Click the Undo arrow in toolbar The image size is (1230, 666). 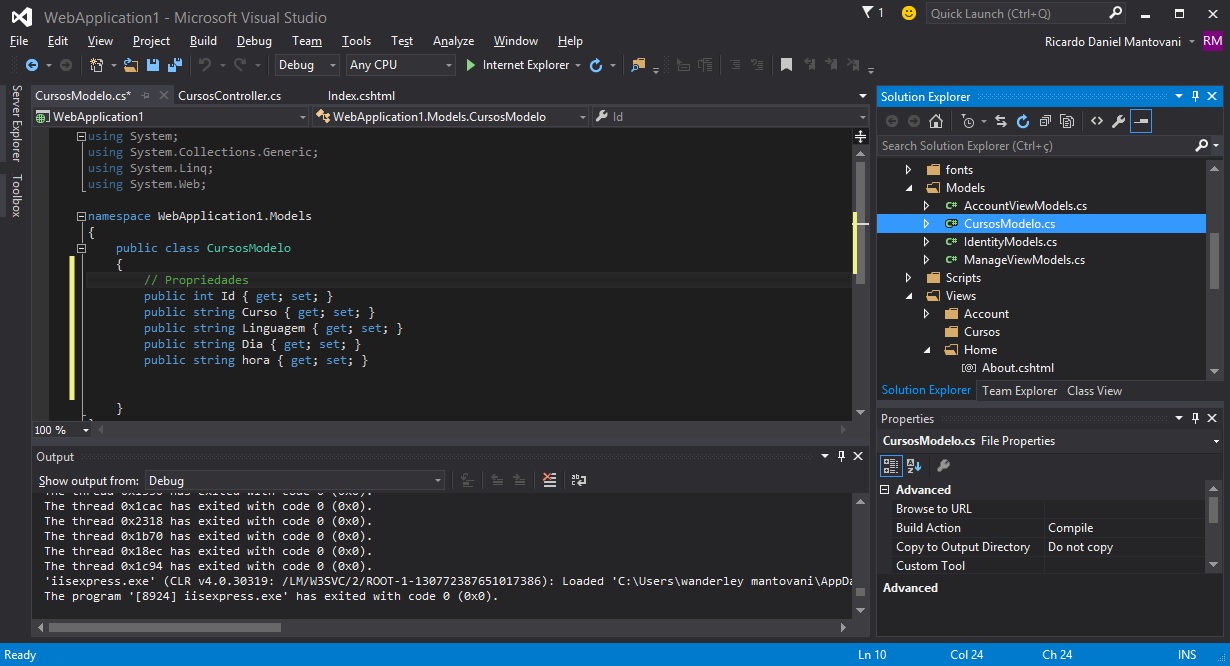(205, 65)
